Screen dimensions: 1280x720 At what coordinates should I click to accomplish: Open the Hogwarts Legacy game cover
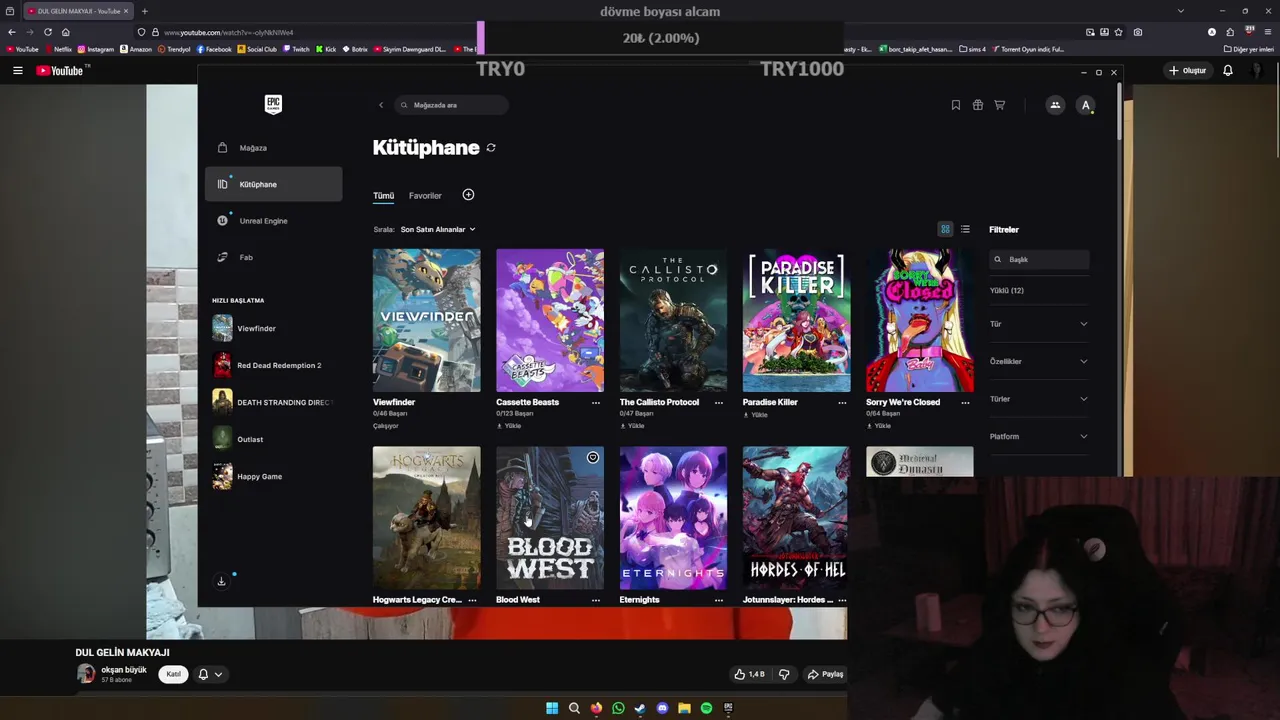coord(427,518)
